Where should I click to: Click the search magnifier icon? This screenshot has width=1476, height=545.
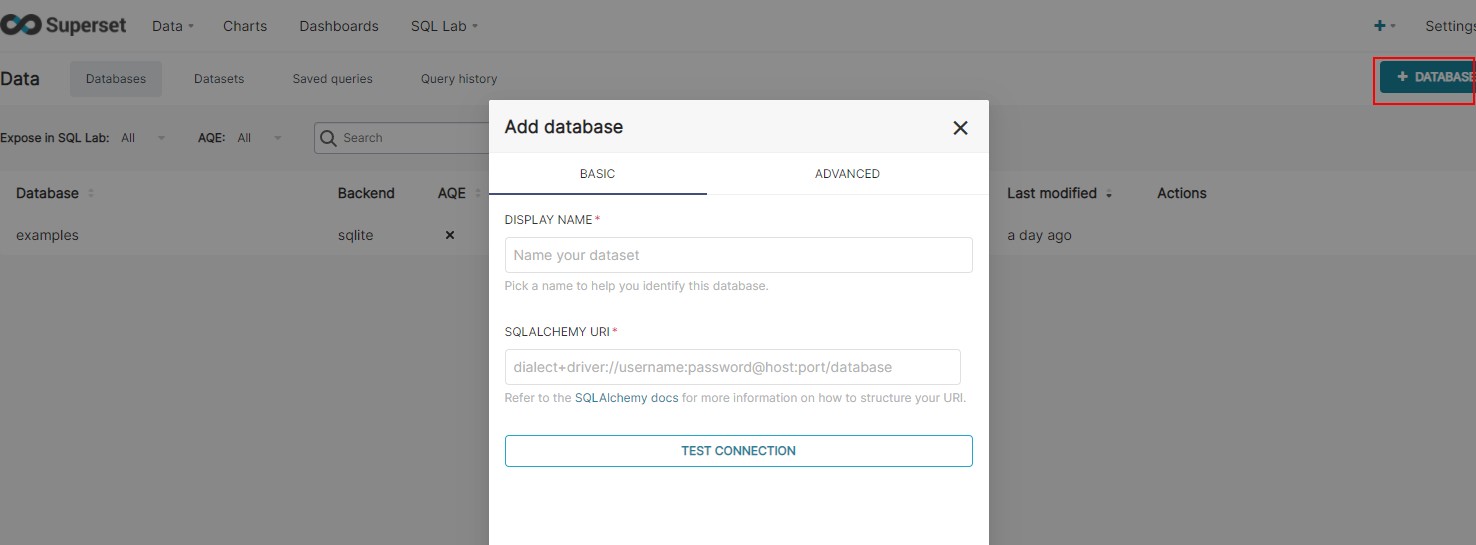point(328,138)
